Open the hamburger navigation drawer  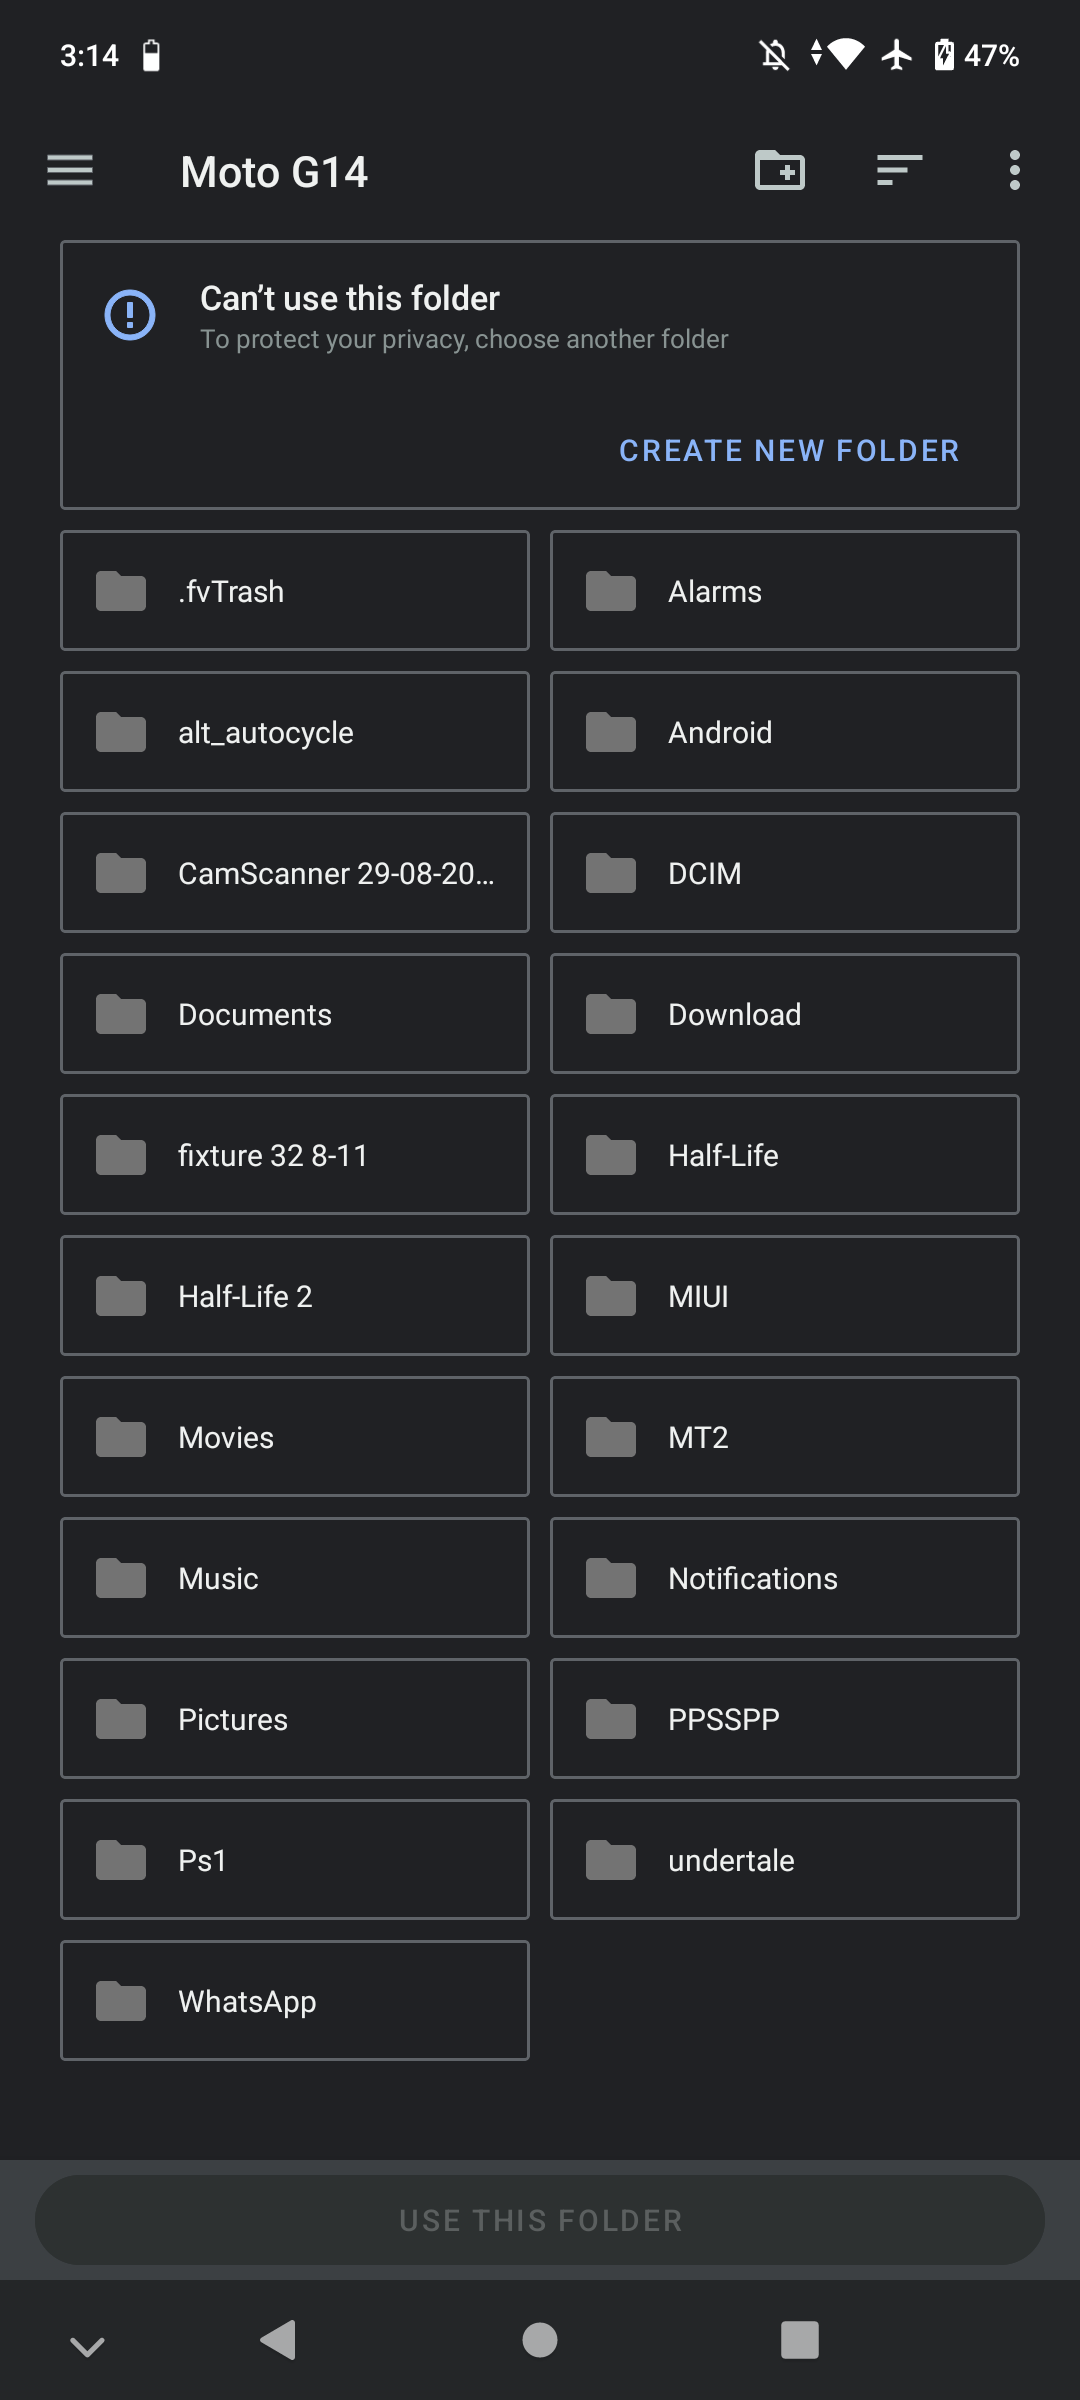[x=70, y=171]
